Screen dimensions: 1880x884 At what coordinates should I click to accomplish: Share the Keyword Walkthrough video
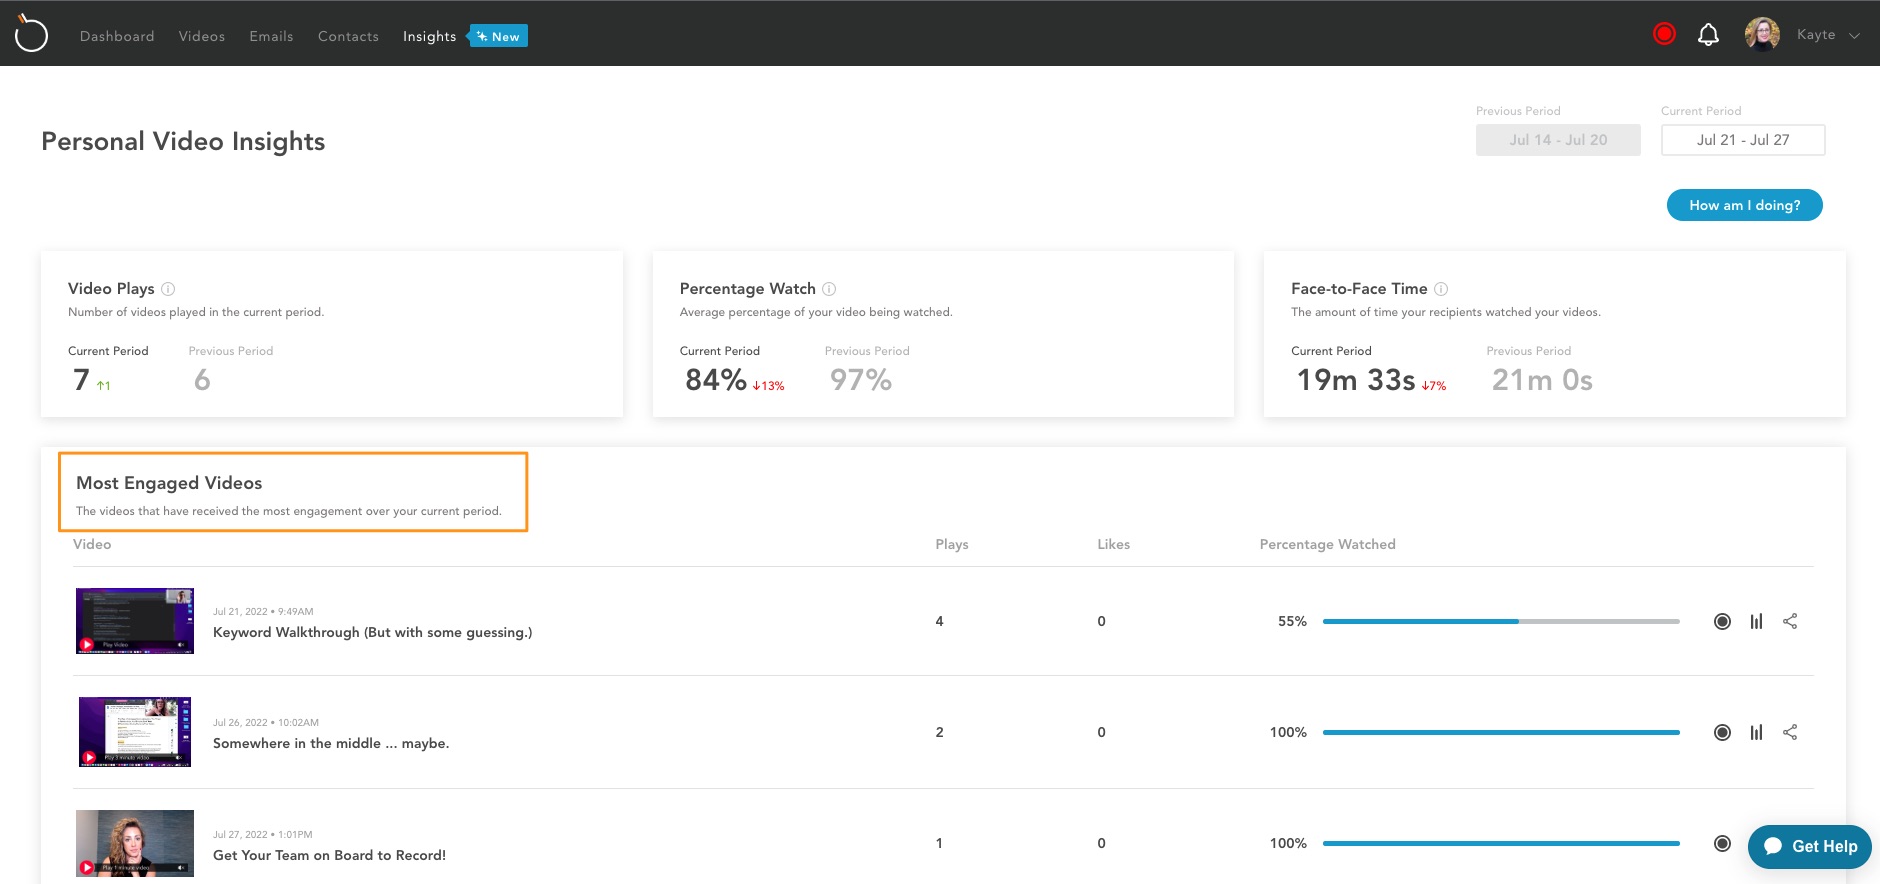[x=1790, y=621]
